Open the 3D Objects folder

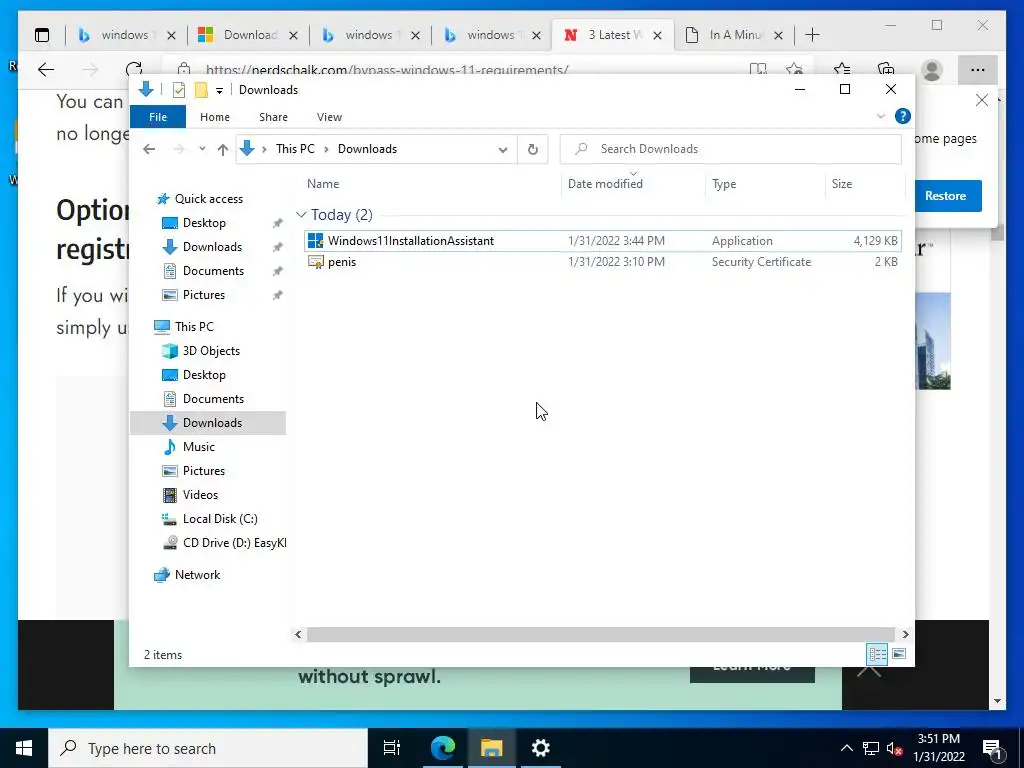[x=211, y=351]
